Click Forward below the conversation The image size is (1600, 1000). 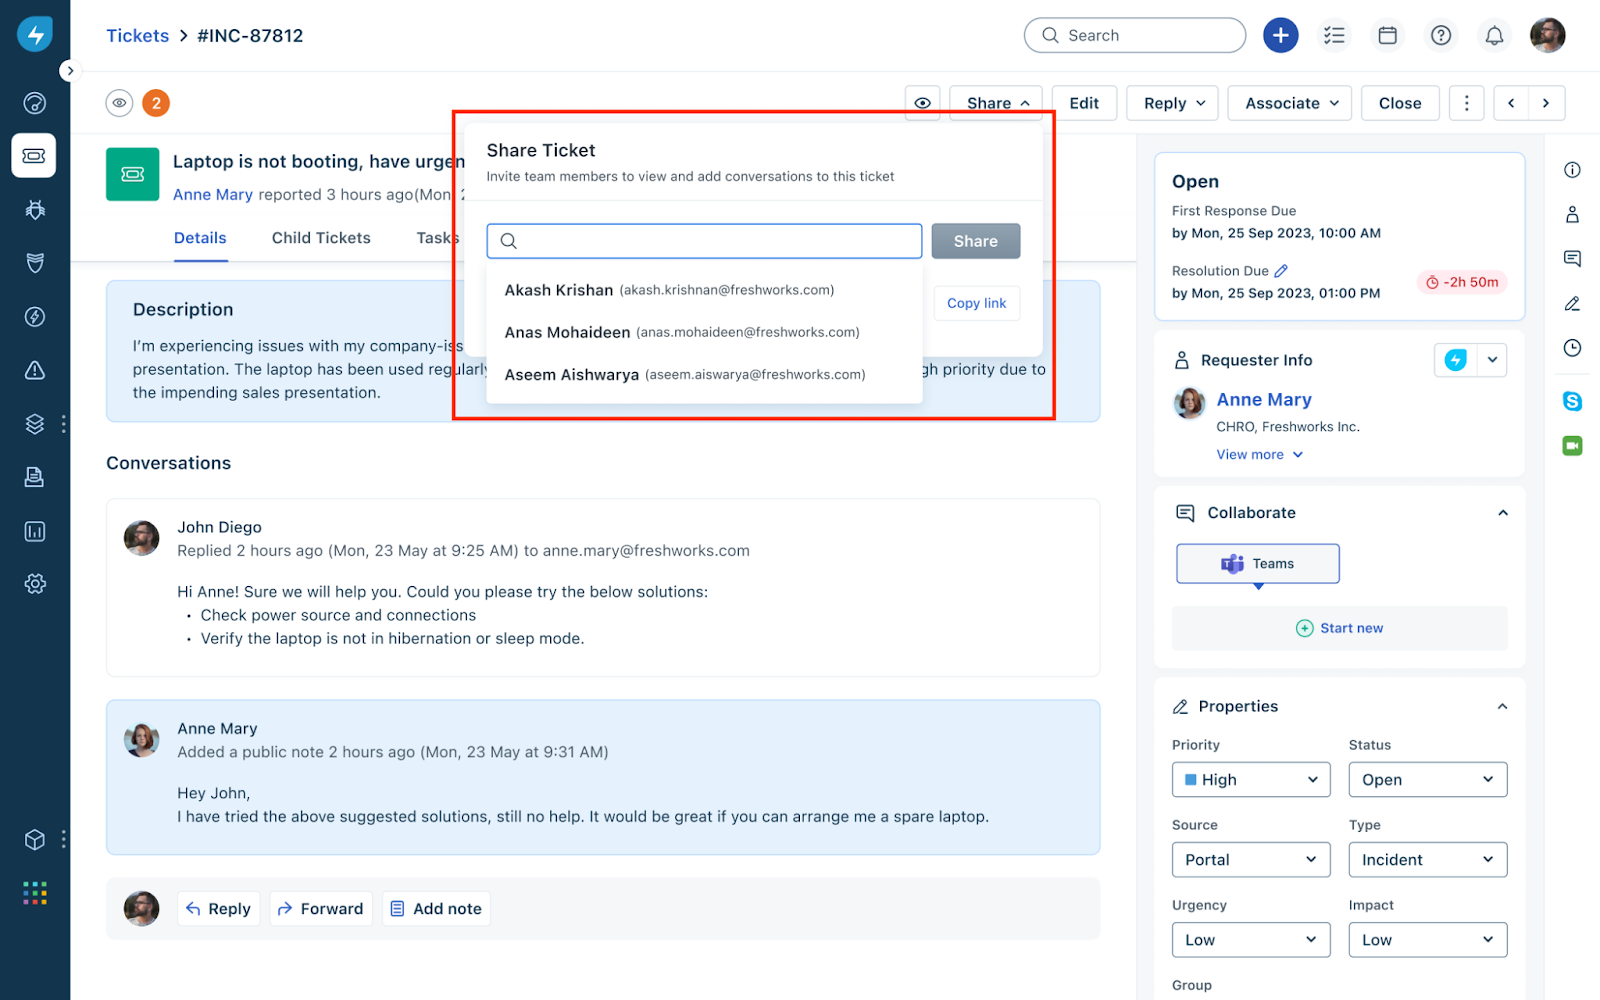tap(321, 909)
